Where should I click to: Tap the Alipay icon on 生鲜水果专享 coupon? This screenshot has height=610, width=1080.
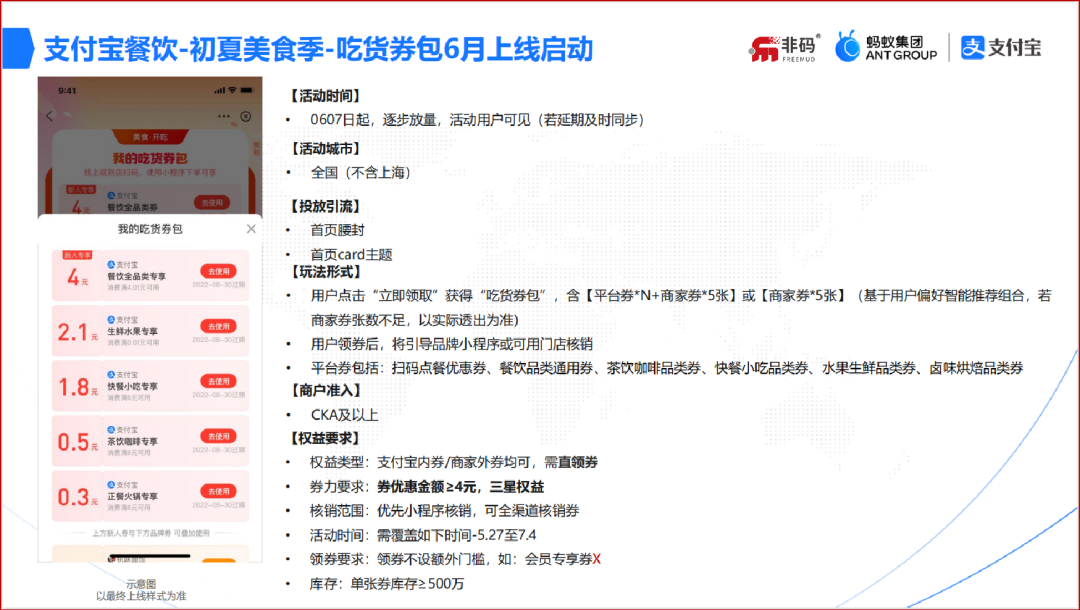click(111, 319)
